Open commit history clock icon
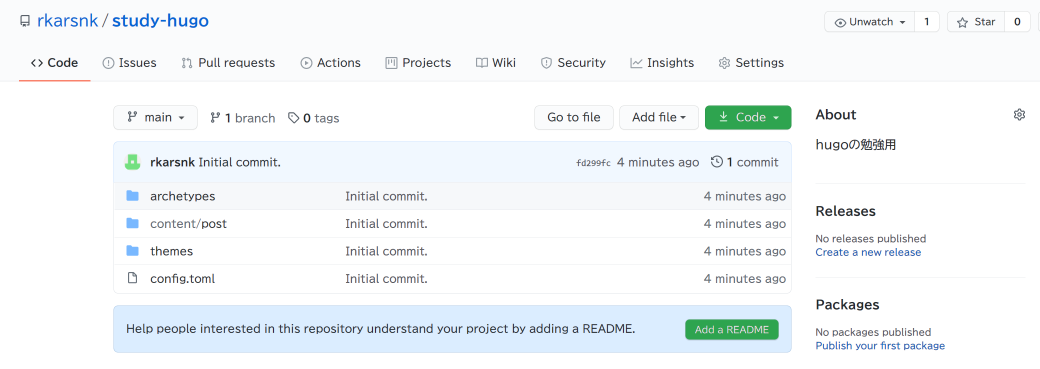The image size is (1040, 369). point(716,162)
